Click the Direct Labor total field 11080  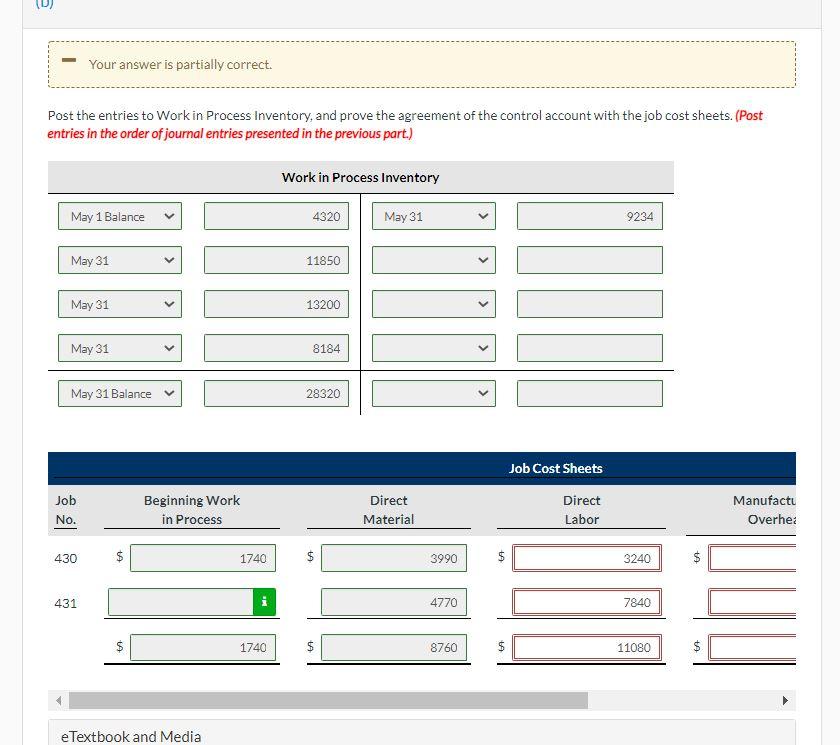pos(587,647)
